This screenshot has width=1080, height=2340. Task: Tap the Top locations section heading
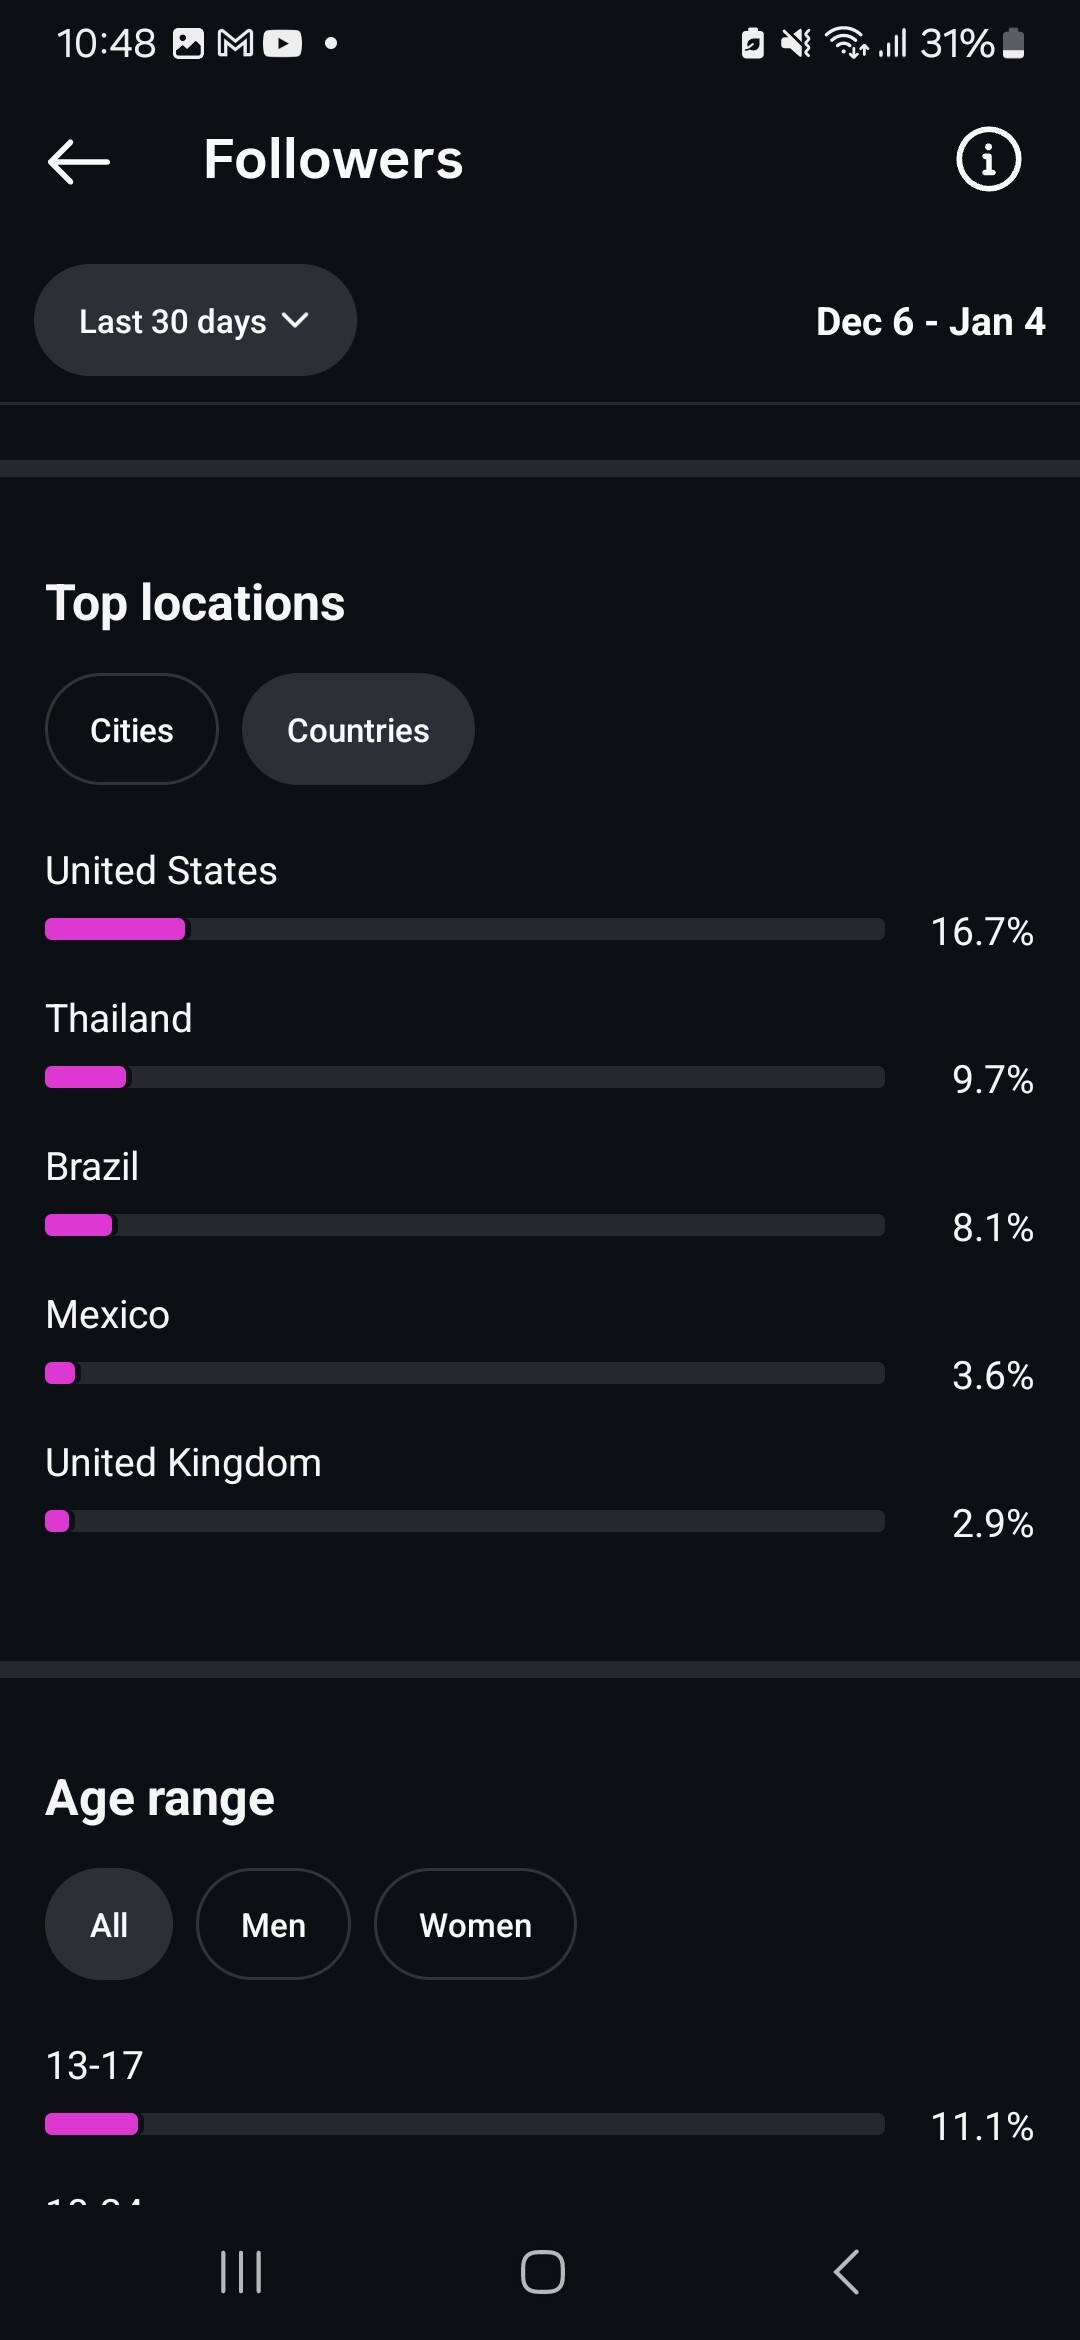(195, 604)
